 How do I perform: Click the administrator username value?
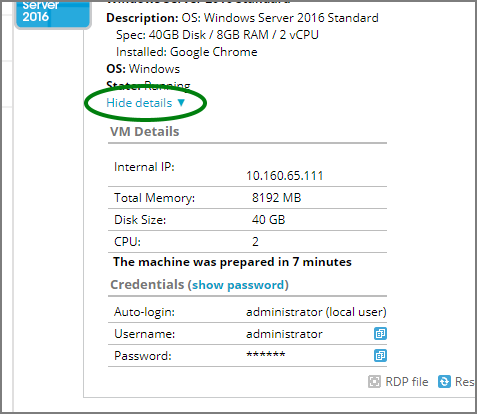(284, 334)
